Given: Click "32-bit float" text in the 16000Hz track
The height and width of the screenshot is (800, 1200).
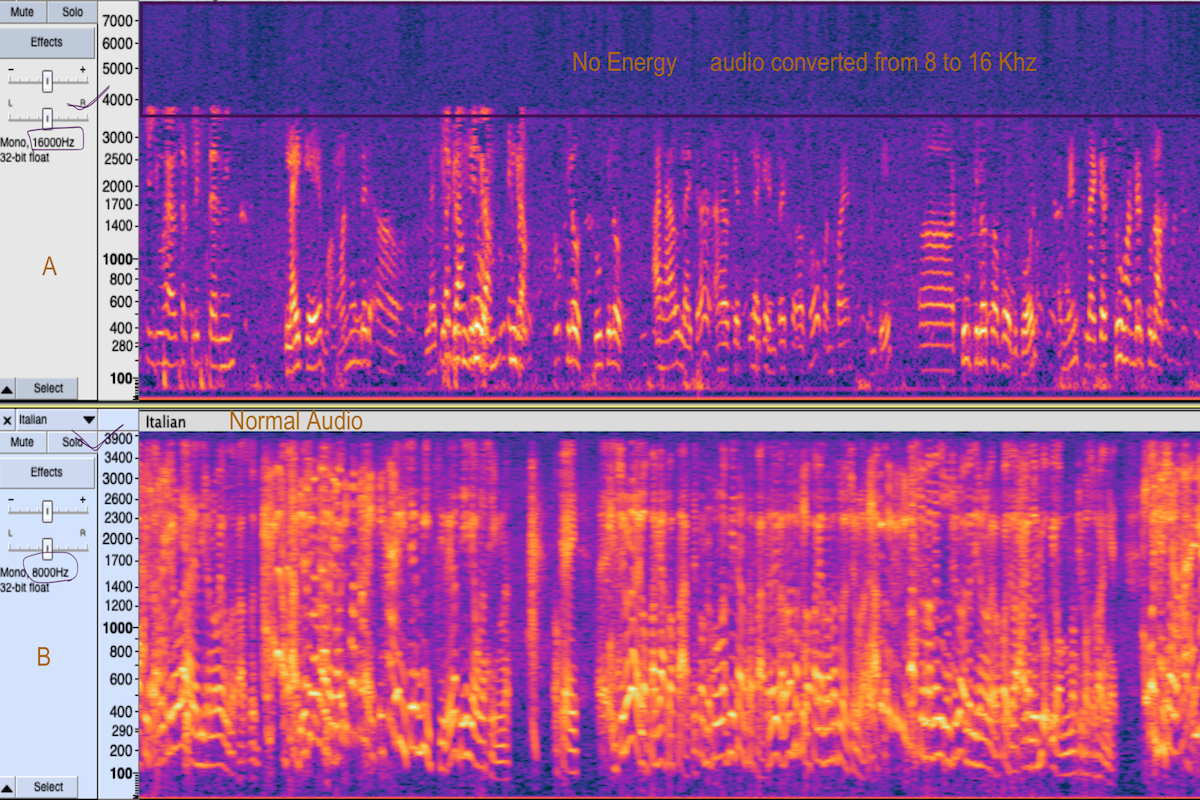Looking at the screenshot, I should (x=25, y=157).
